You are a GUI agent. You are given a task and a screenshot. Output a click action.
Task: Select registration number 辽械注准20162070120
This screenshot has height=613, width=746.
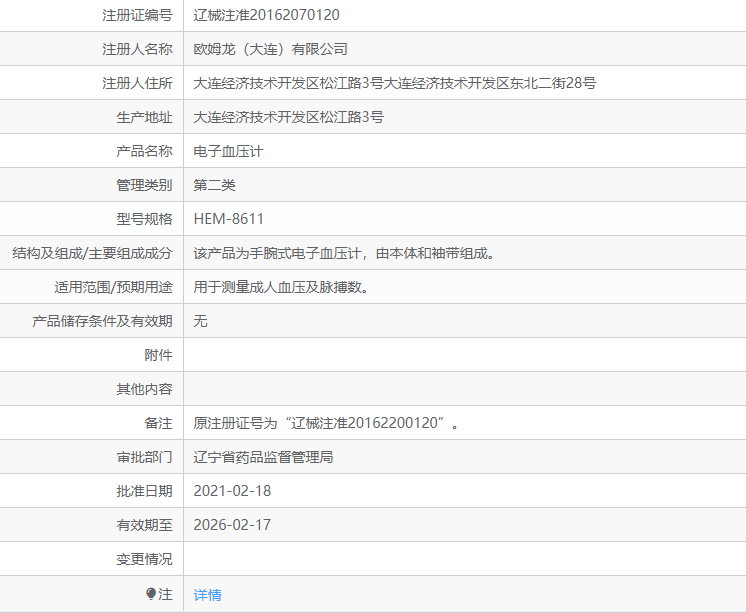click(x=266, y=15)
